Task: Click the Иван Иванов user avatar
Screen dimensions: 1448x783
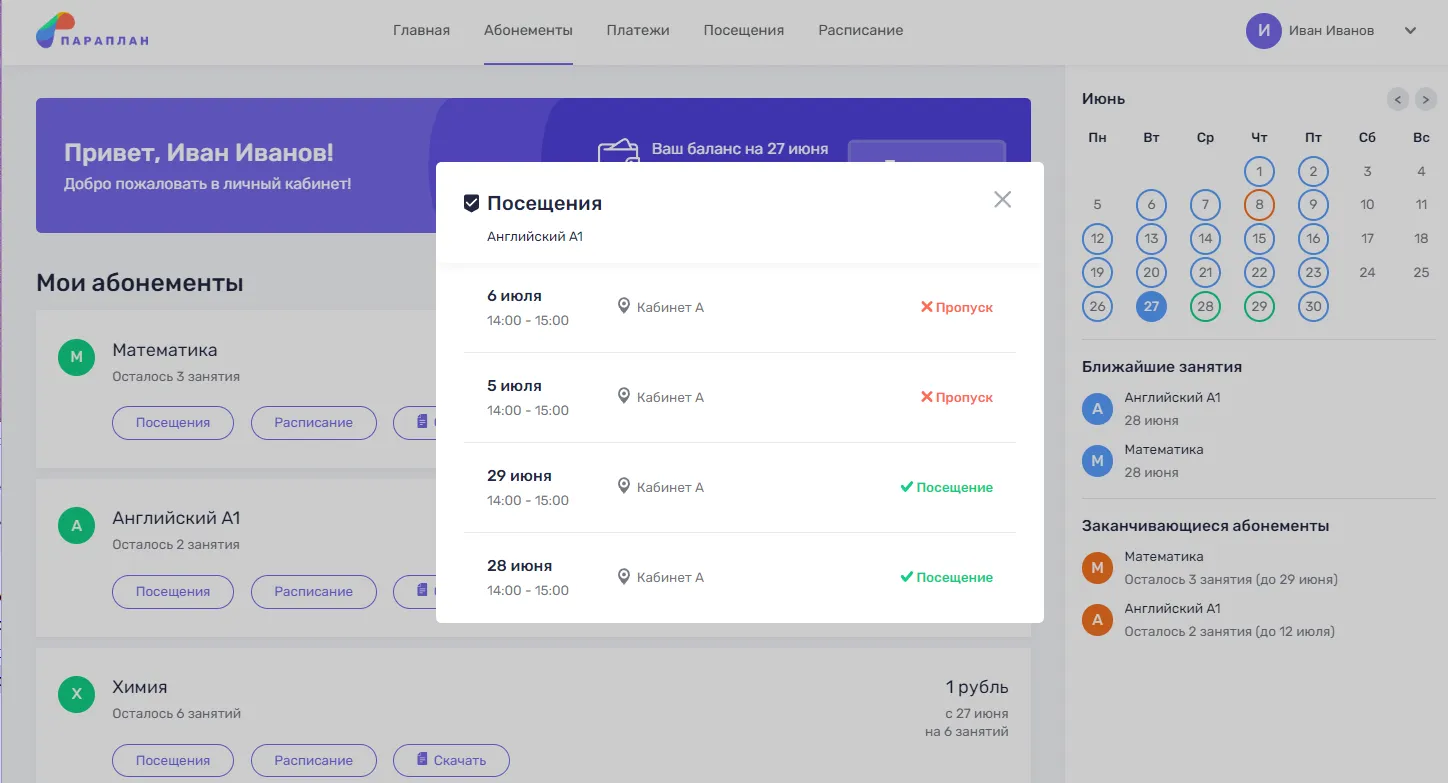Action: (1263, 31)
